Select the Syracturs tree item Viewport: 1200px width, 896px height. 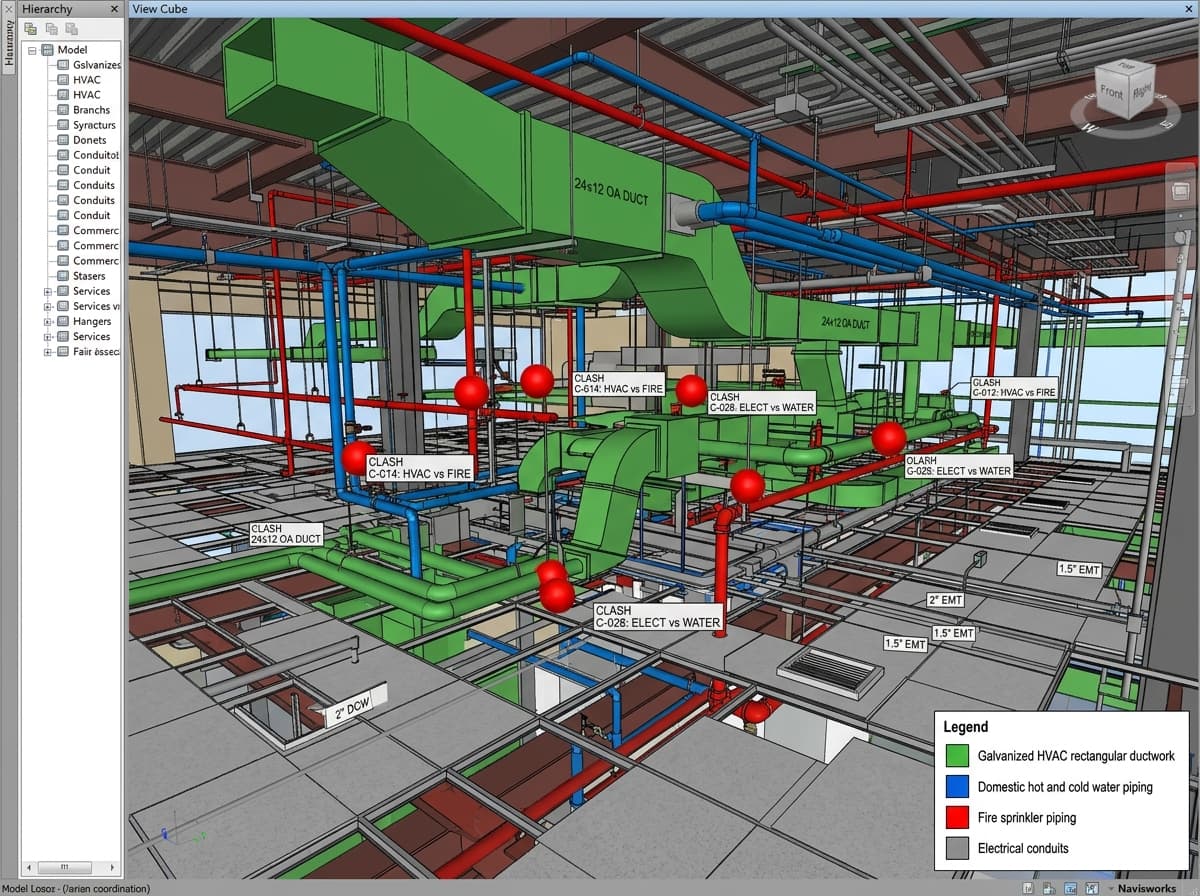click(x=94, y=125)
